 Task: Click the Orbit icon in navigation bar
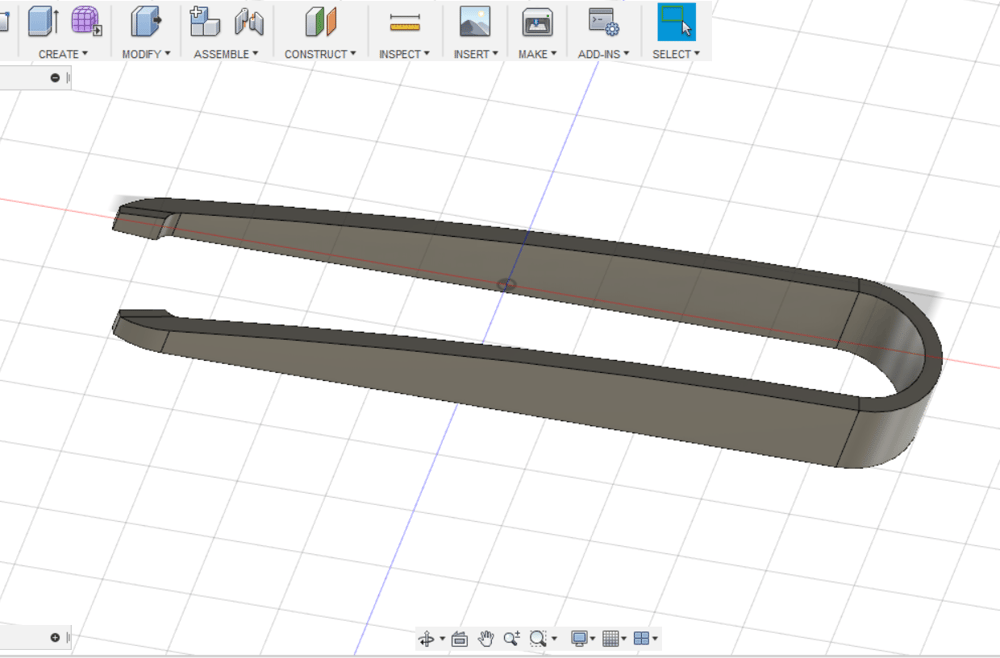[x=427, y=638]
